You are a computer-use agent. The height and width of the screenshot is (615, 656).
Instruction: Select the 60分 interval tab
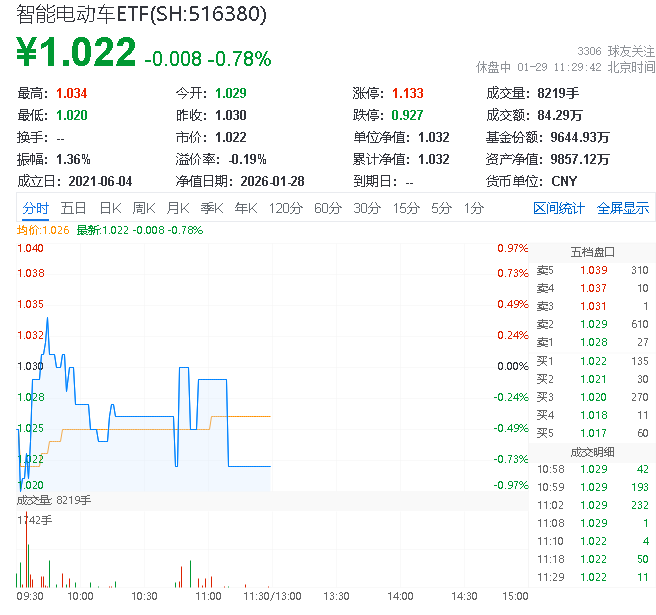coord(328,208)
